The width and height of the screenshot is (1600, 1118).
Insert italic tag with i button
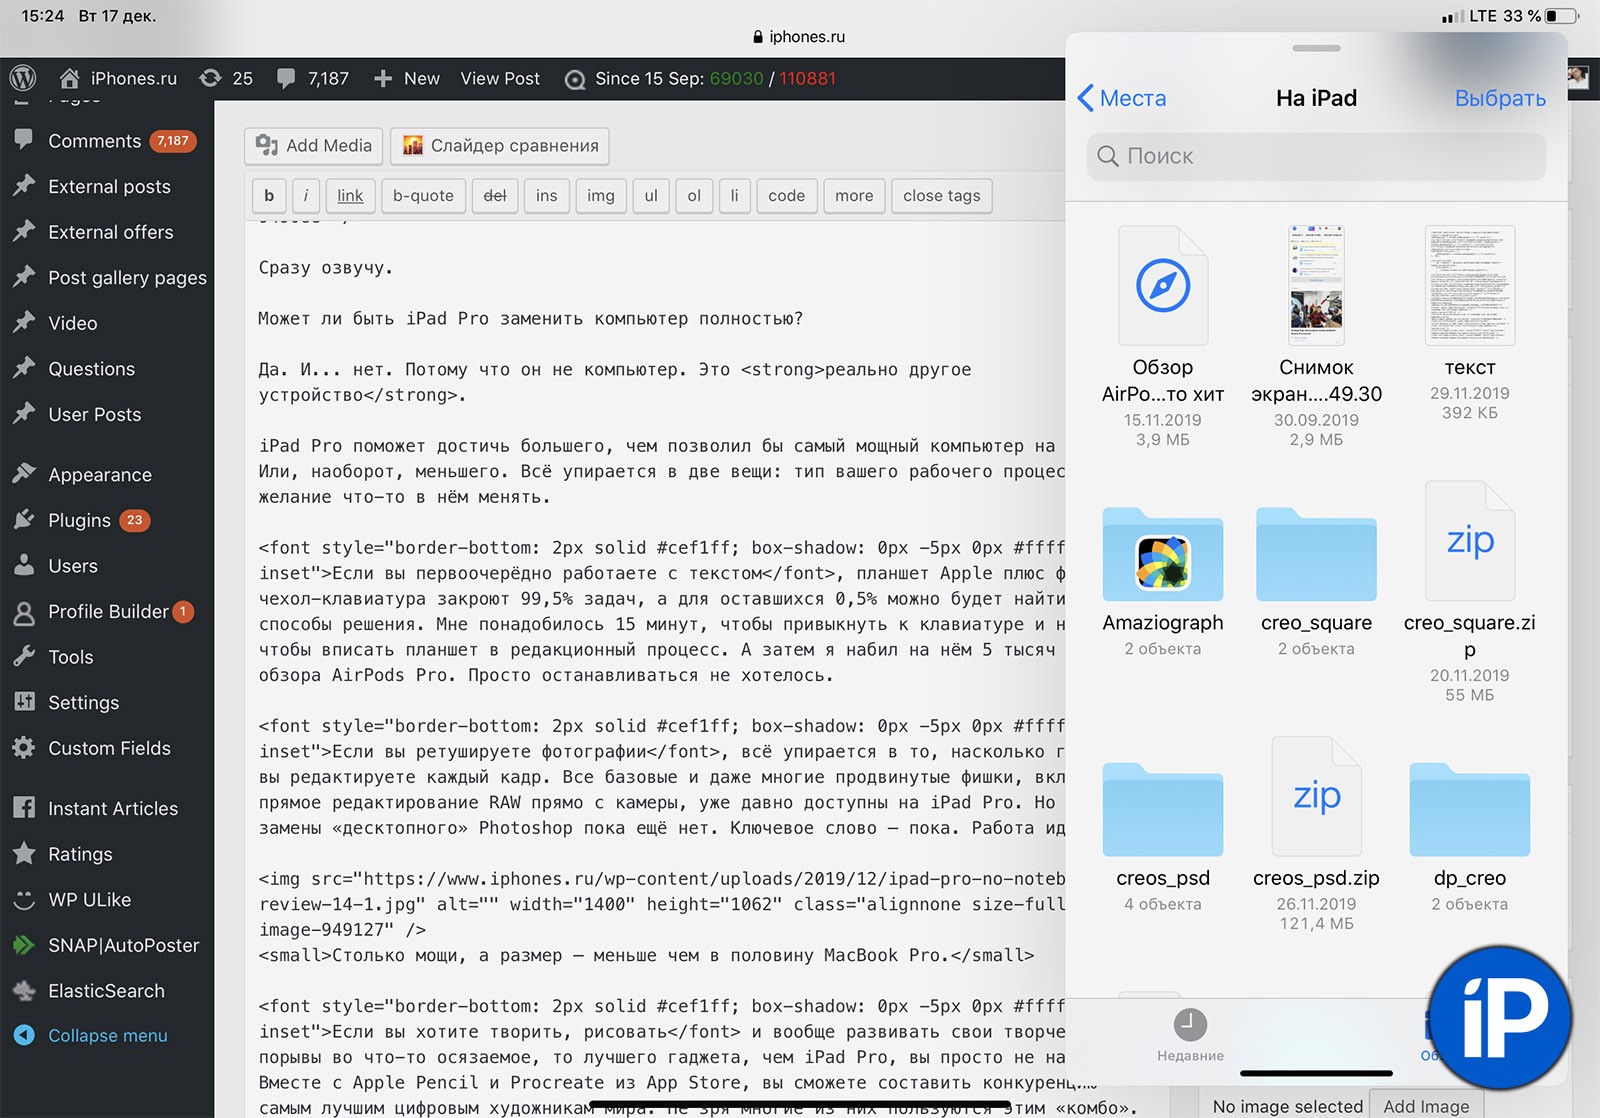tap(306, 196)
